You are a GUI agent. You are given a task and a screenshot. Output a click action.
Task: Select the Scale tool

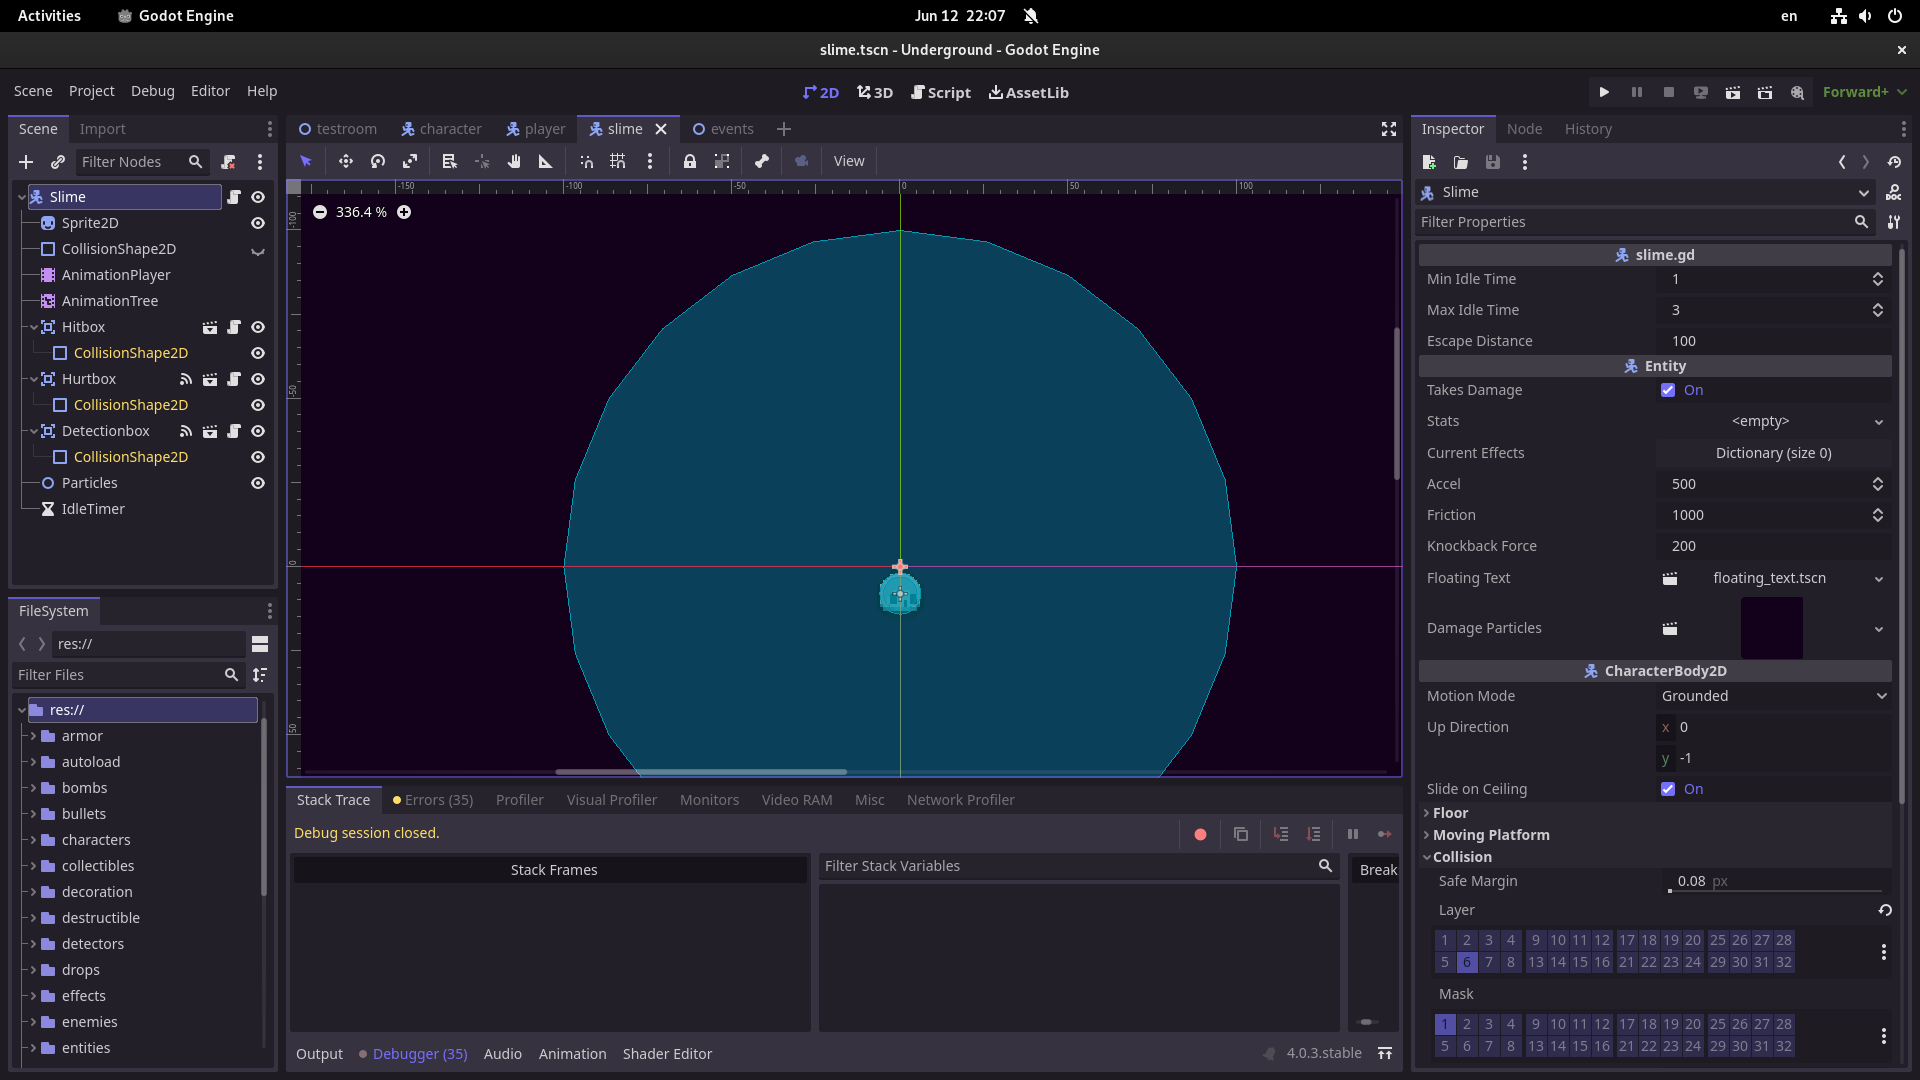coord(410,161)
